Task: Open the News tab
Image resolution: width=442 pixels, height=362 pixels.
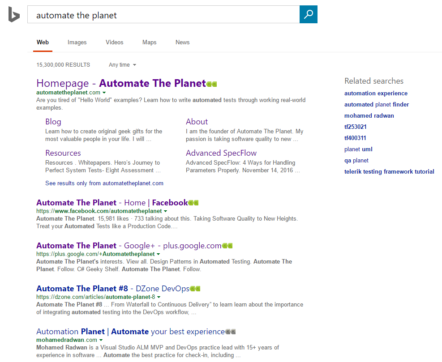Action: point(182,42)
